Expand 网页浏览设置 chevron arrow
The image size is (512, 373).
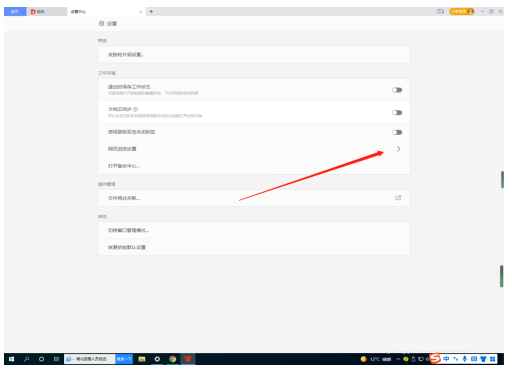(398, 149)
